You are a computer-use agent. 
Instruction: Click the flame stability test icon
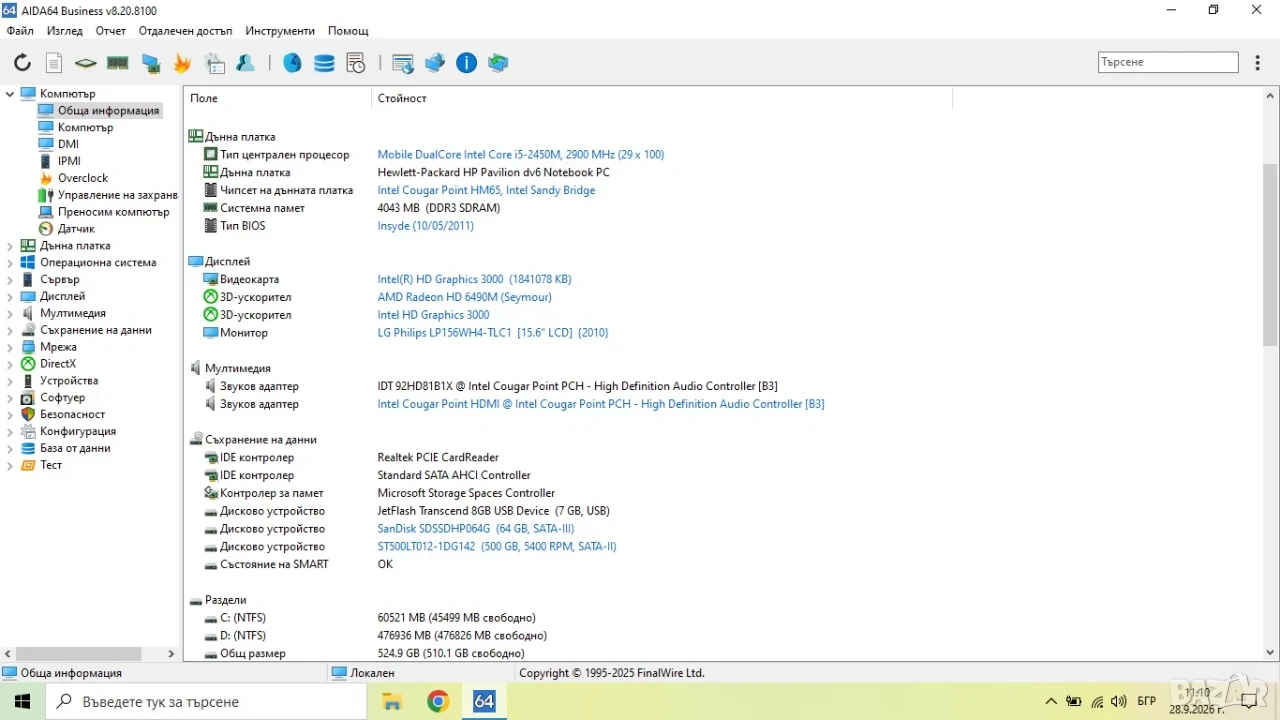click(182, 63)
